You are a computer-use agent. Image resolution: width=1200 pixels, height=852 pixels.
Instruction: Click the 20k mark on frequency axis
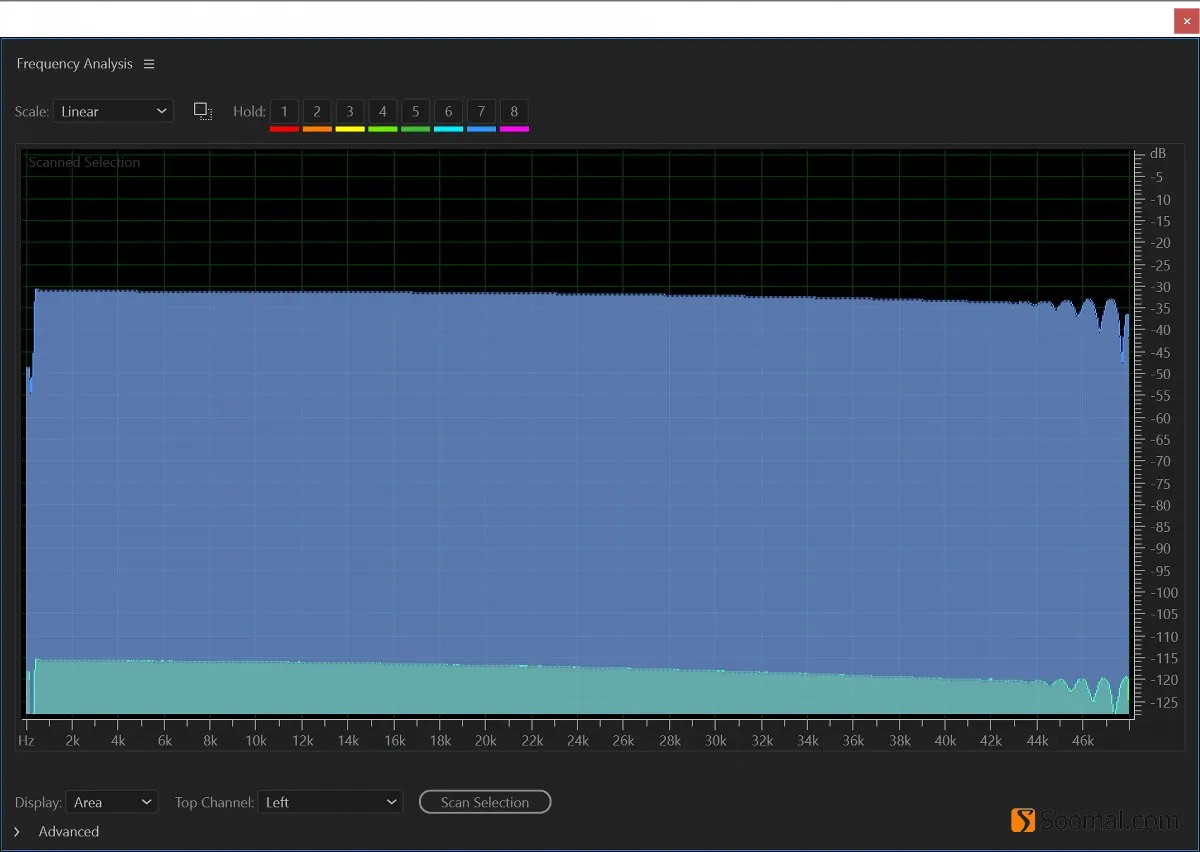pyautogui.click(x=486, y=741)
